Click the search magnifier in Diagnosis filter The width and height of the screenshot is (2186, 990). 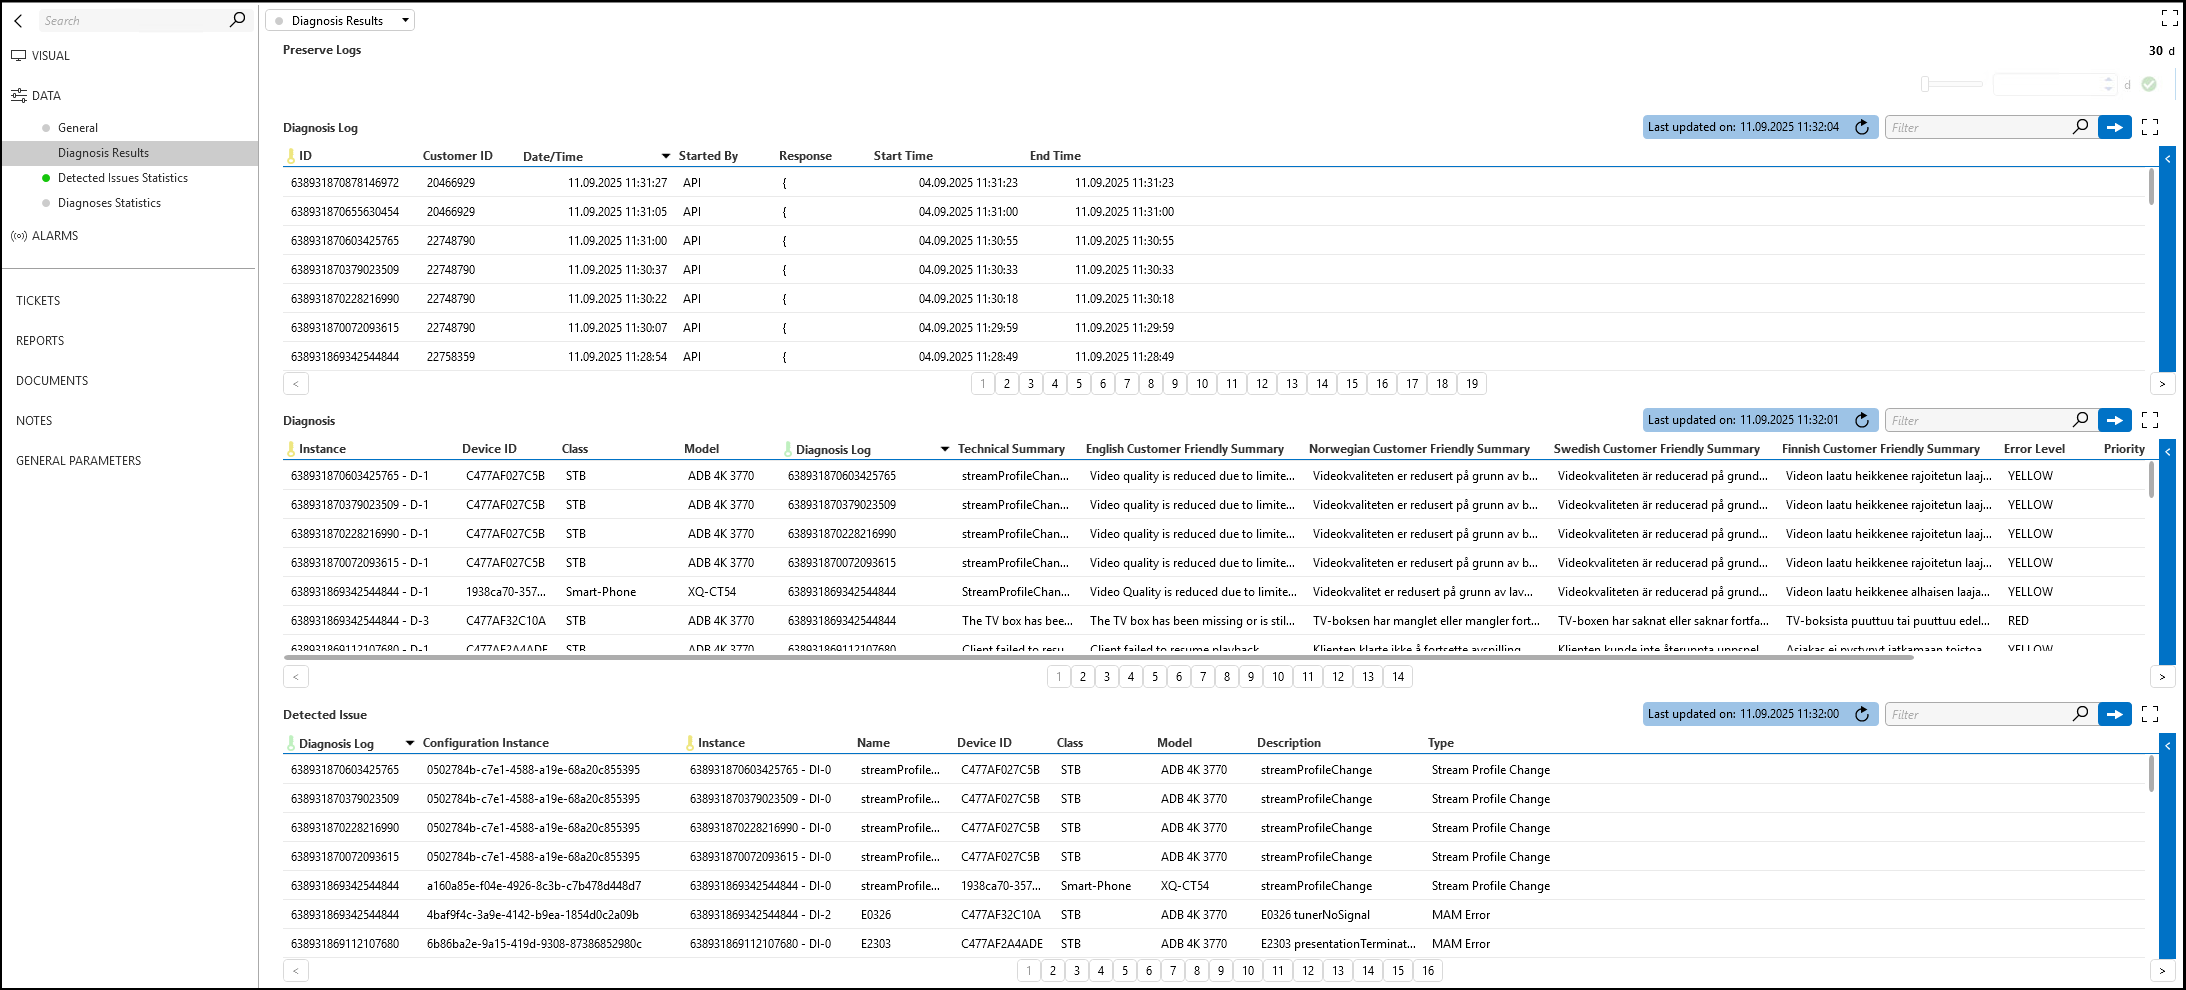pos(2081,420)
